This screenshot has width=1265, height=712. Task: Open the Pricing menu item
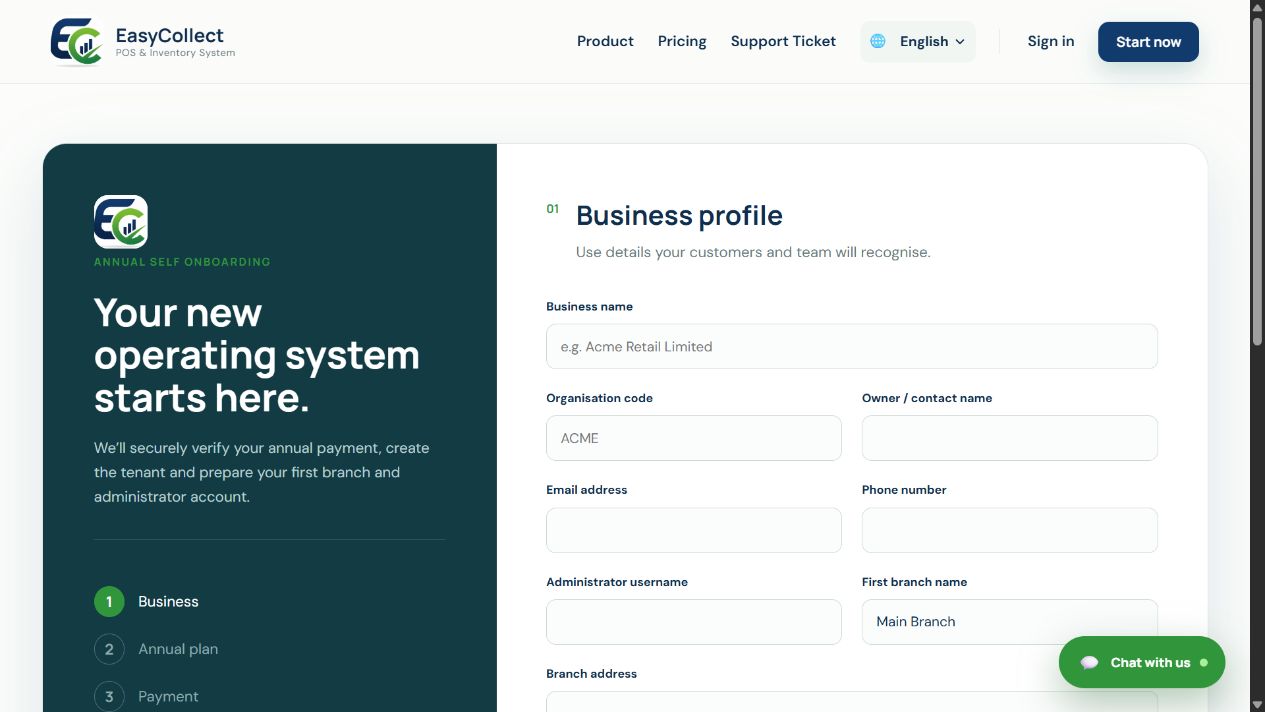pyautogui.click(x=682, y=41)
